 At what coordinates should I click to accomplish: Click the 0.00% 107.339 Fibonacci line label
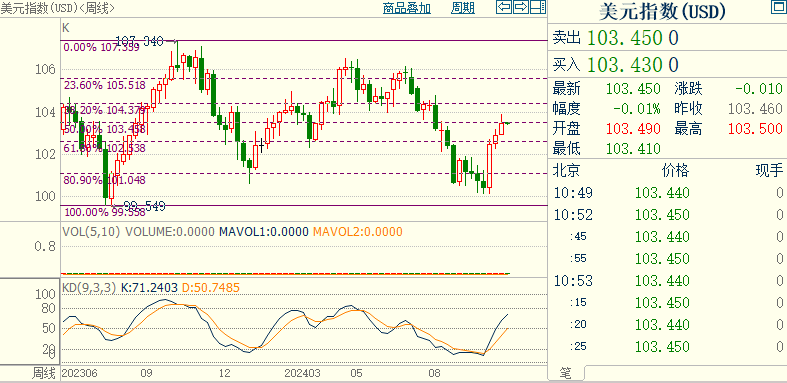[101, 48]
